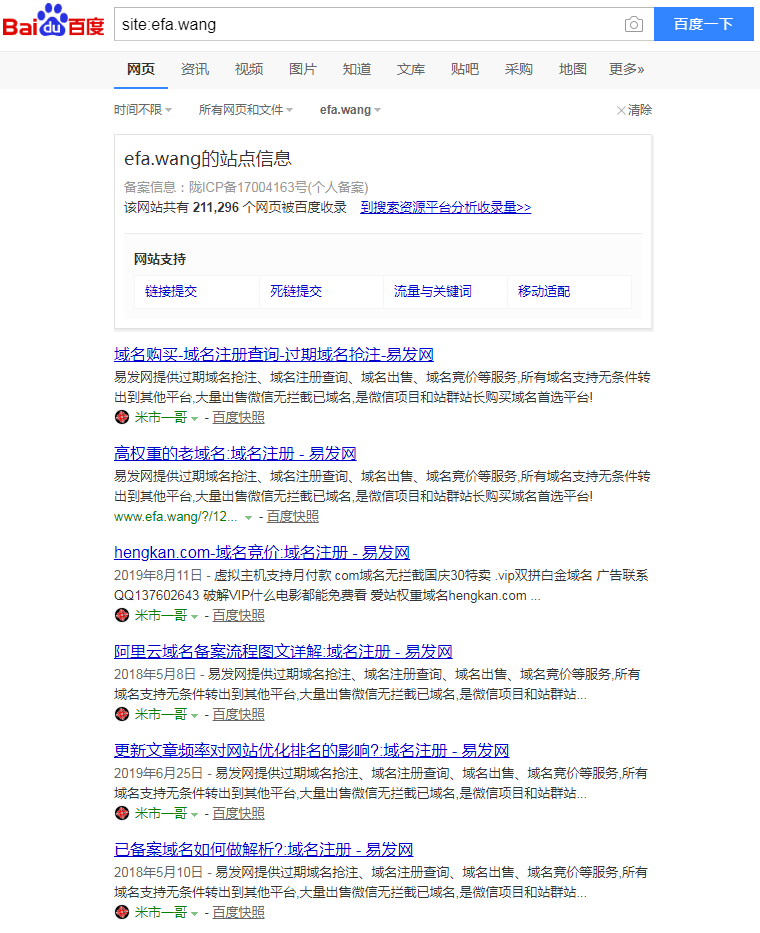
Task: Click the 链接提交 link
Action: tap(171, 292)
